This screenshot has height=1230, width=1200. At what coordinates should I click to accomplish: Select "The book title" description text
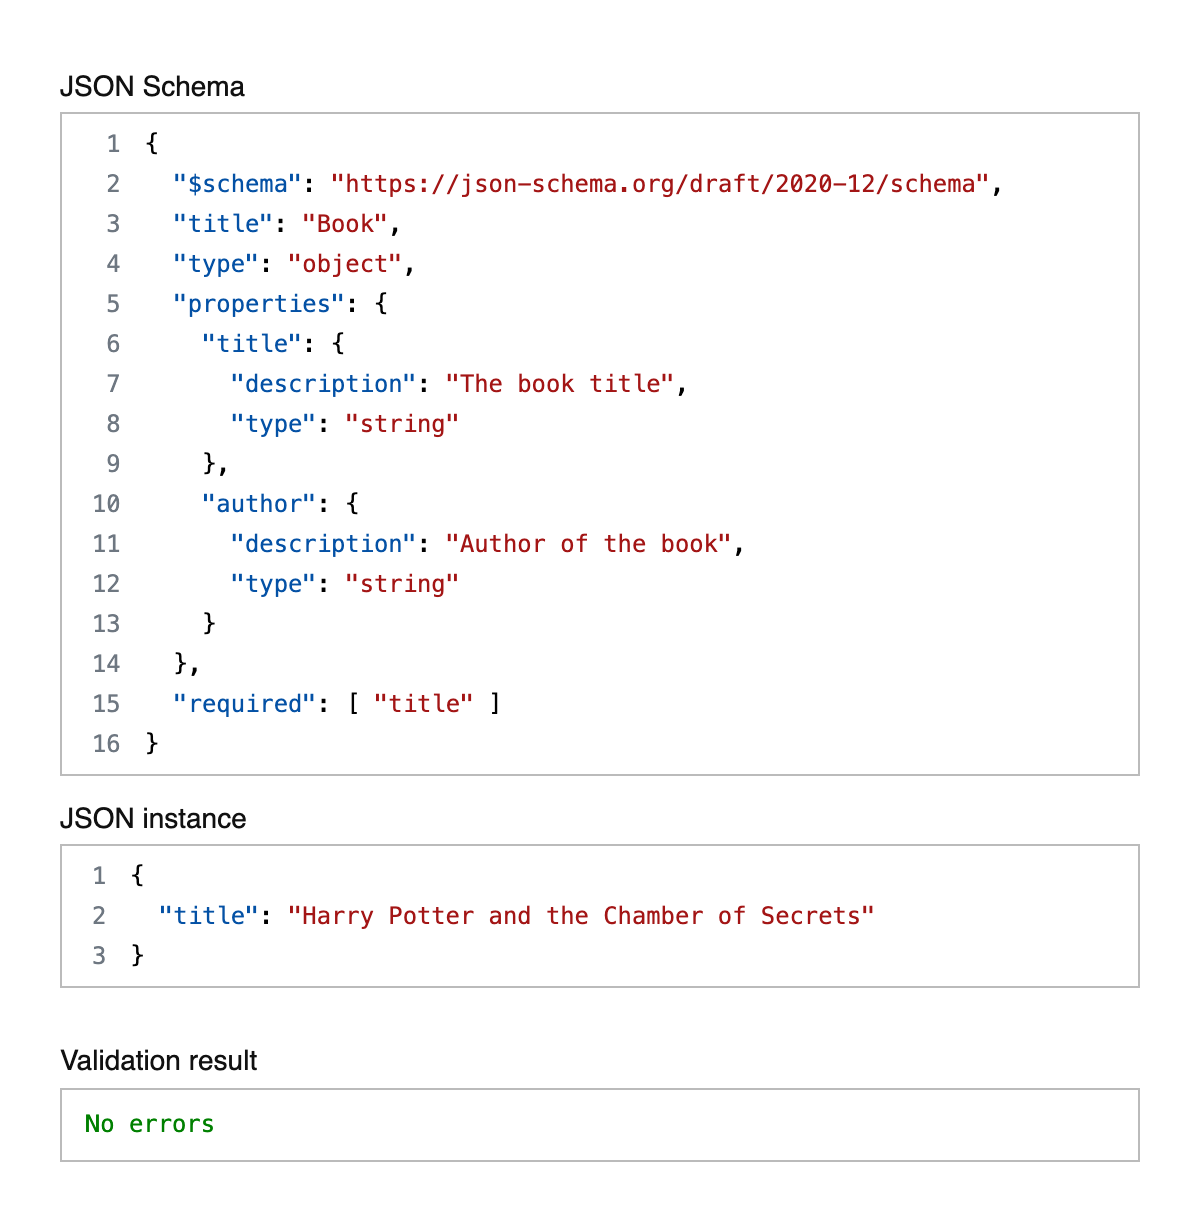560,384
